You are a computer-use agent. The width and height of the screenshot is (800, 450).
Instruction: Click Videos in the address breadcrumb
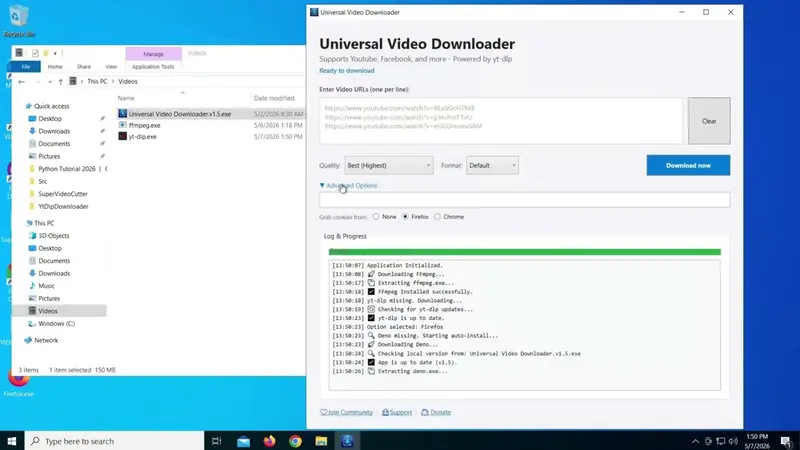128,82
